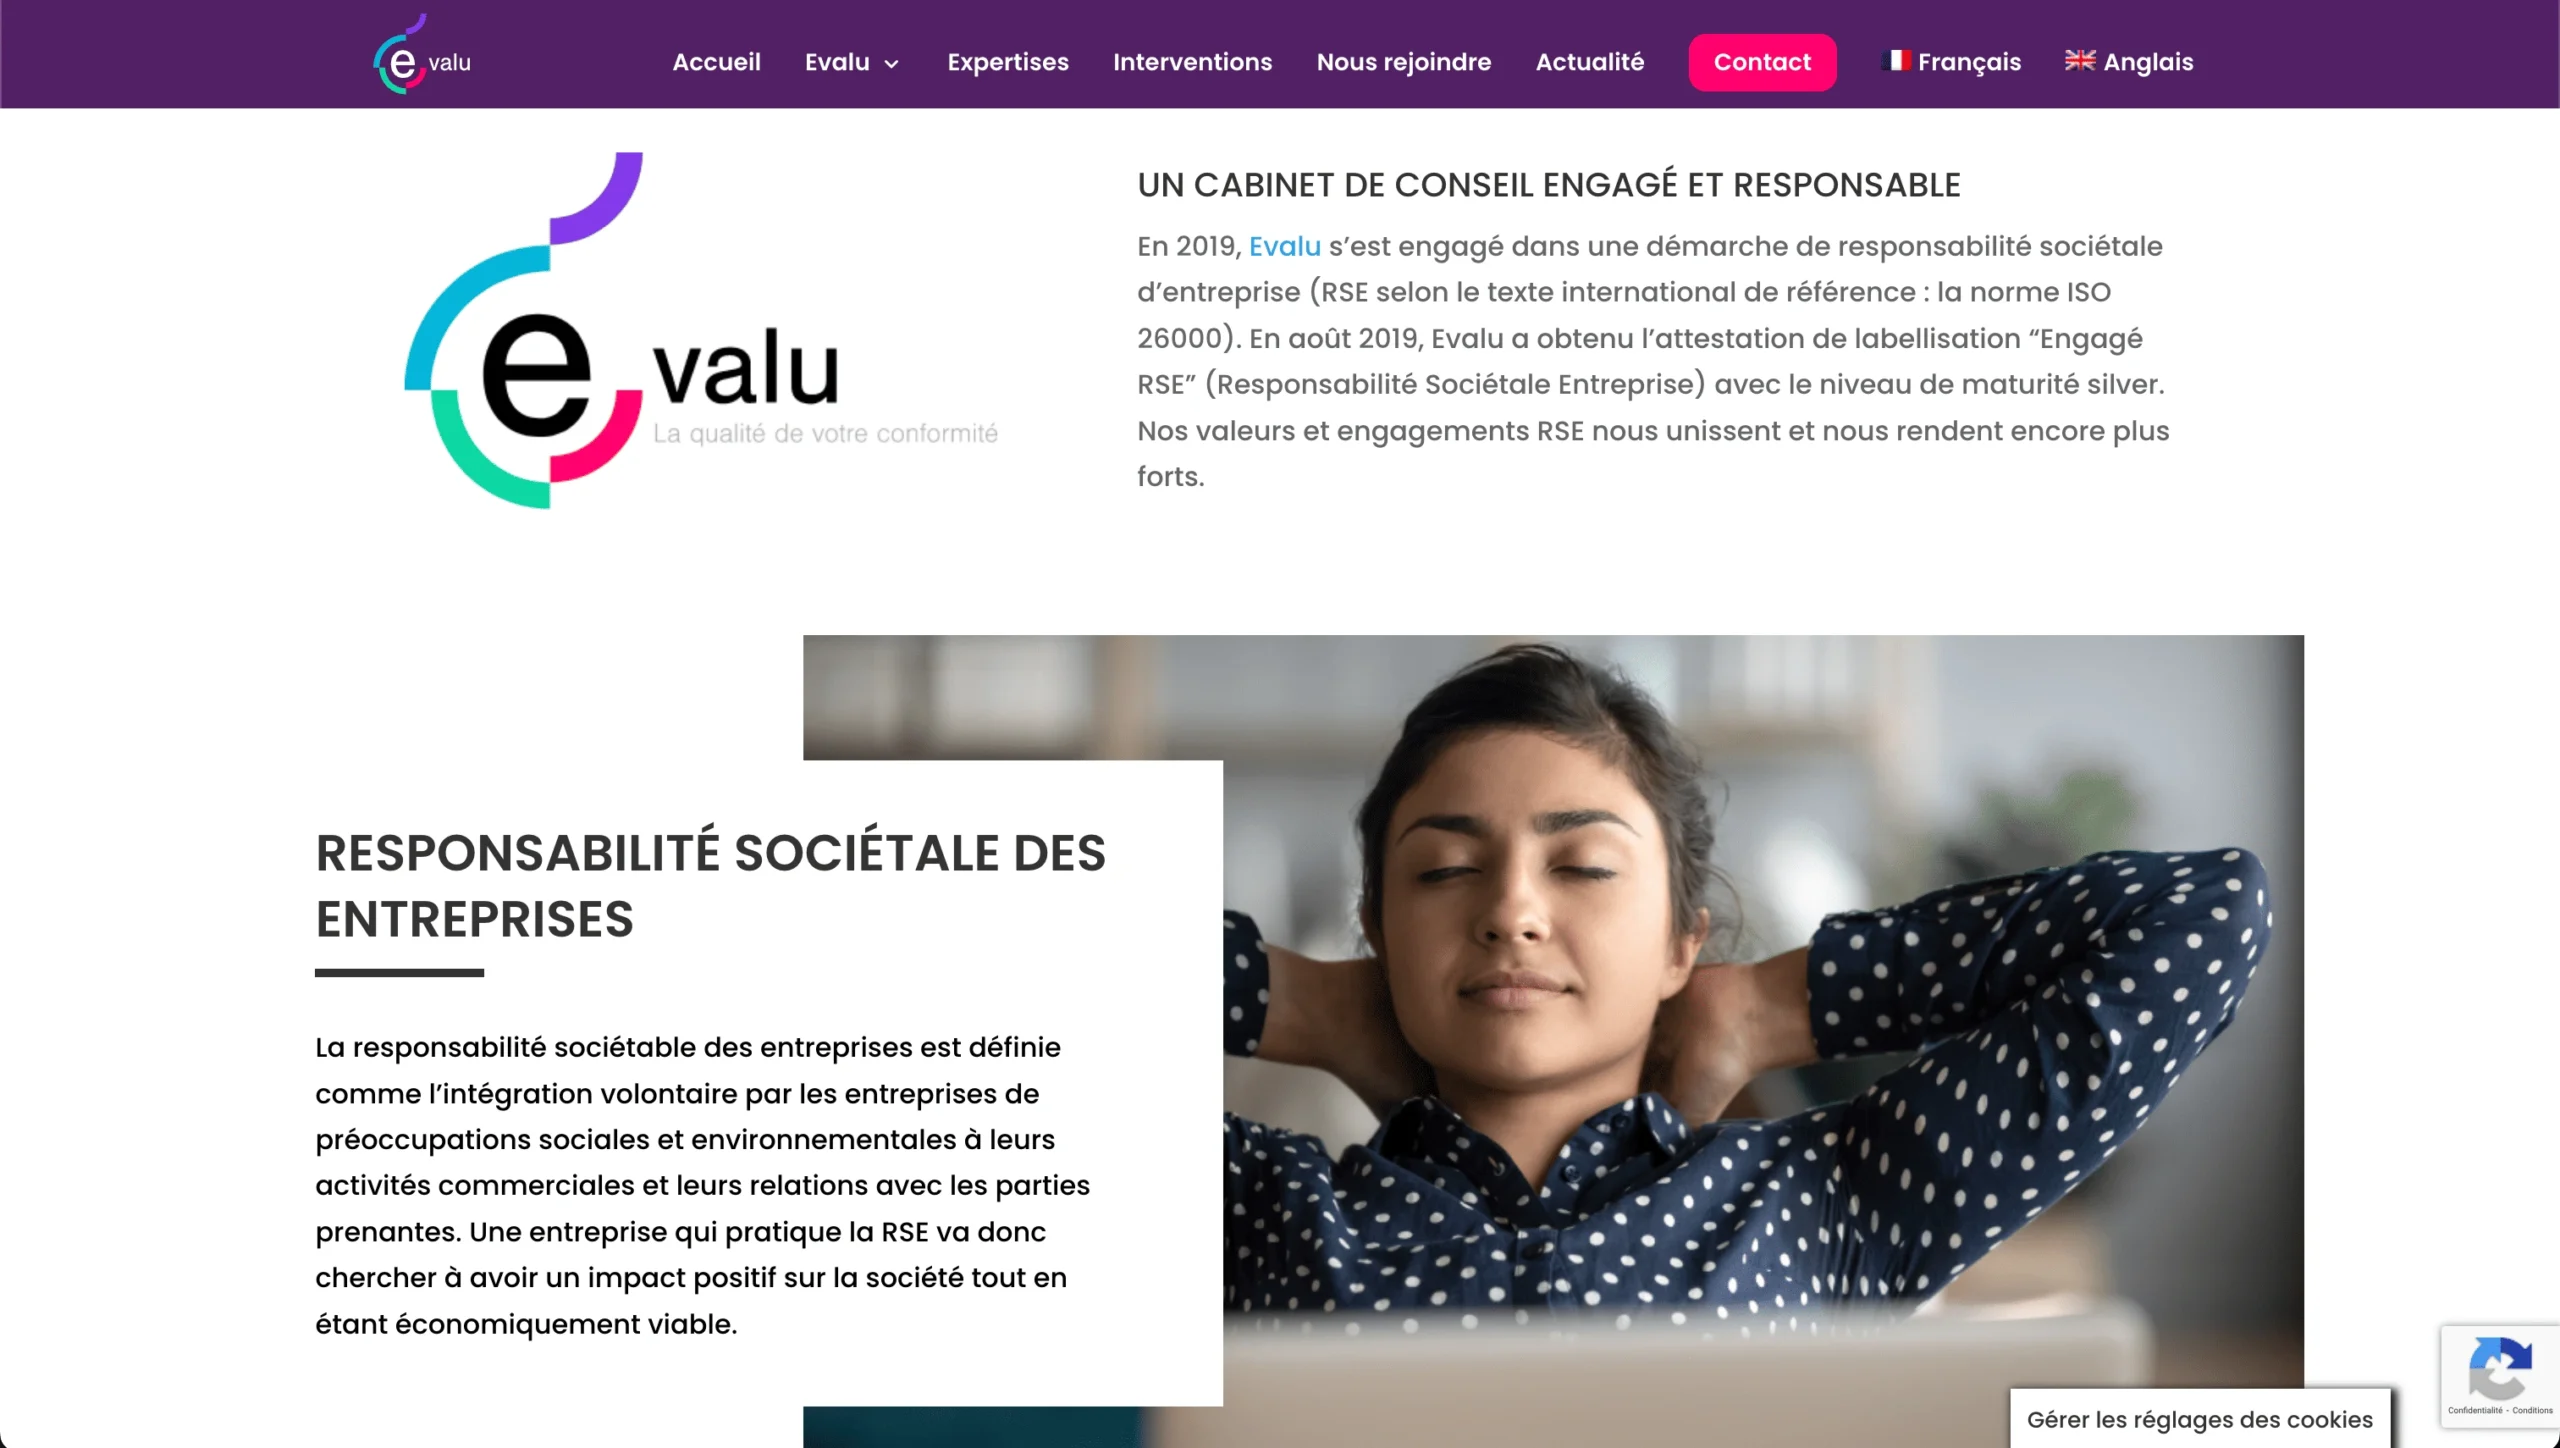Open the Accueil menu item
This screenshot has height=1448, width=2560.
(716, 62)
